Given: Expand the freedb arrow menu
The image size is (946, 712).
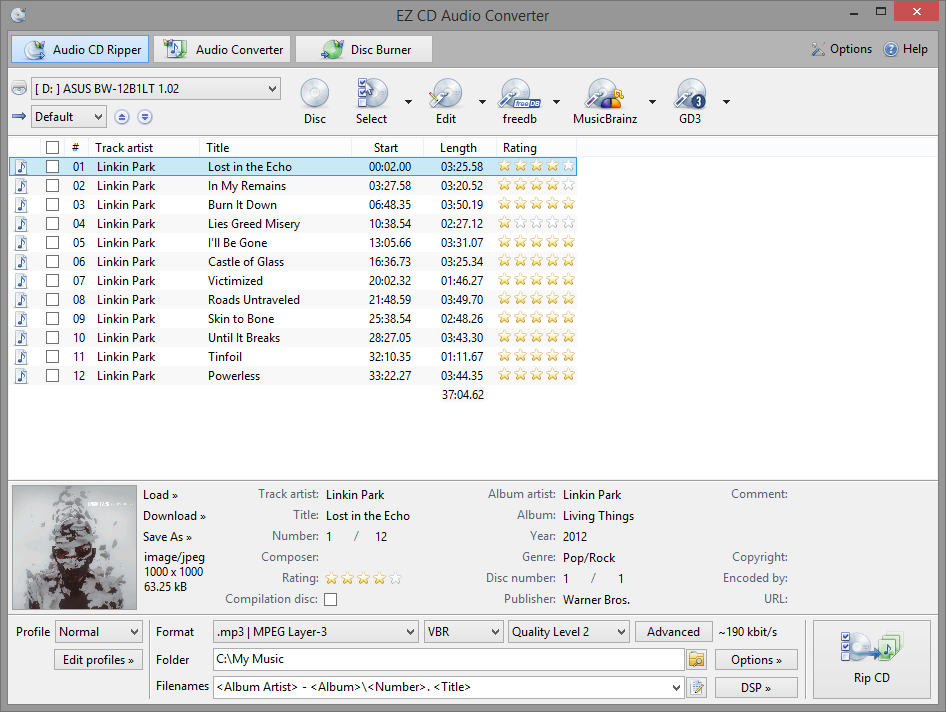Looking at the screenshot, I should 556,101.
